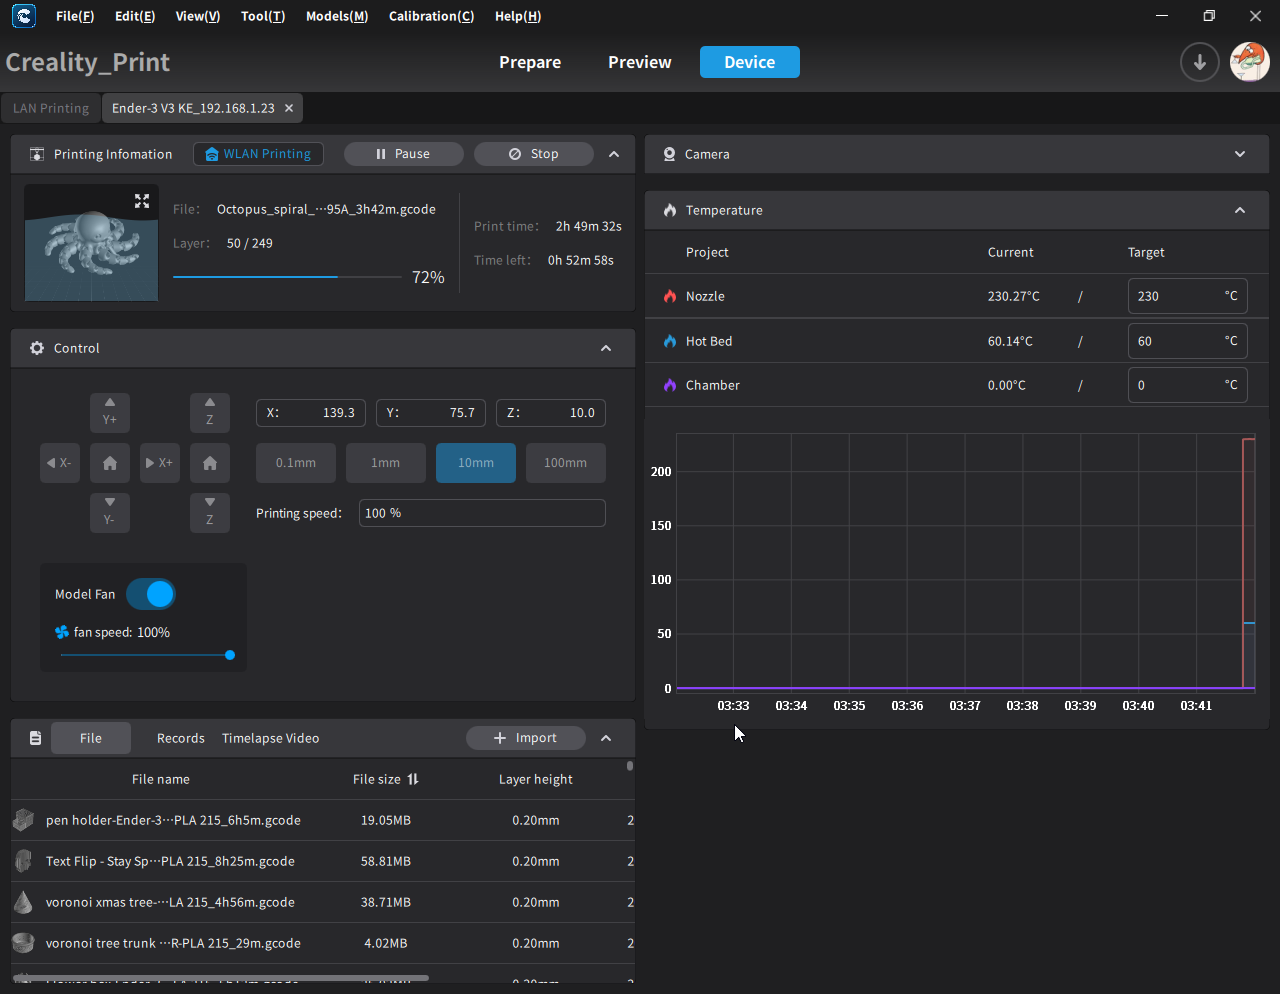This screenshot has height=994, width=1280.
Task: Pause the current print
Action: pos(404,154)
